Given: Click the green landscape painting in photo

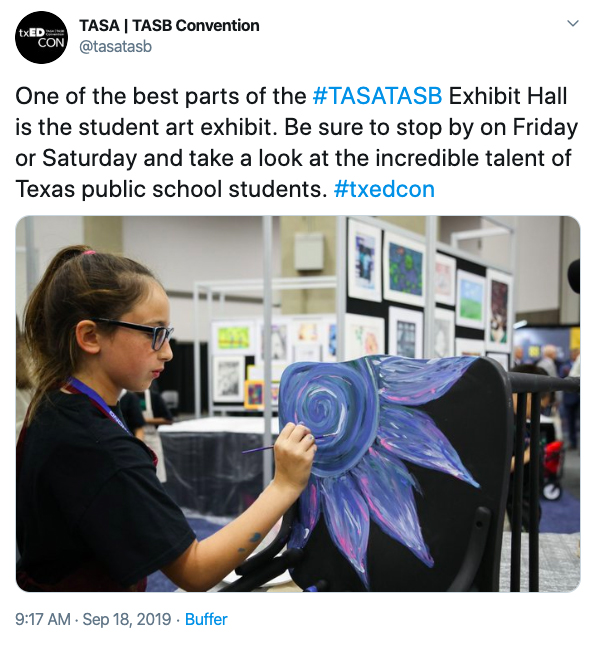Looking at the screenshot, I should click(471, 300).
